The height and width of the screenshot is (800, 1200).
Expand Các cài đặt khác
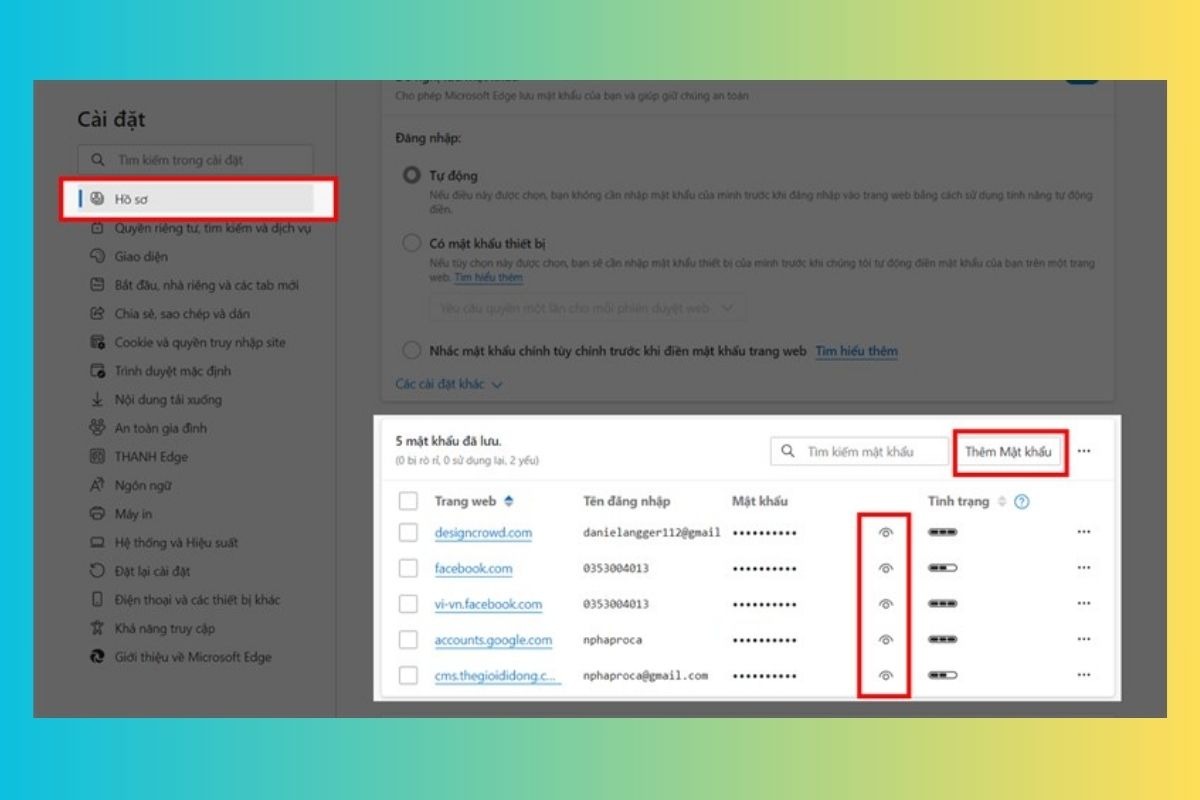[x=449, y=384]
